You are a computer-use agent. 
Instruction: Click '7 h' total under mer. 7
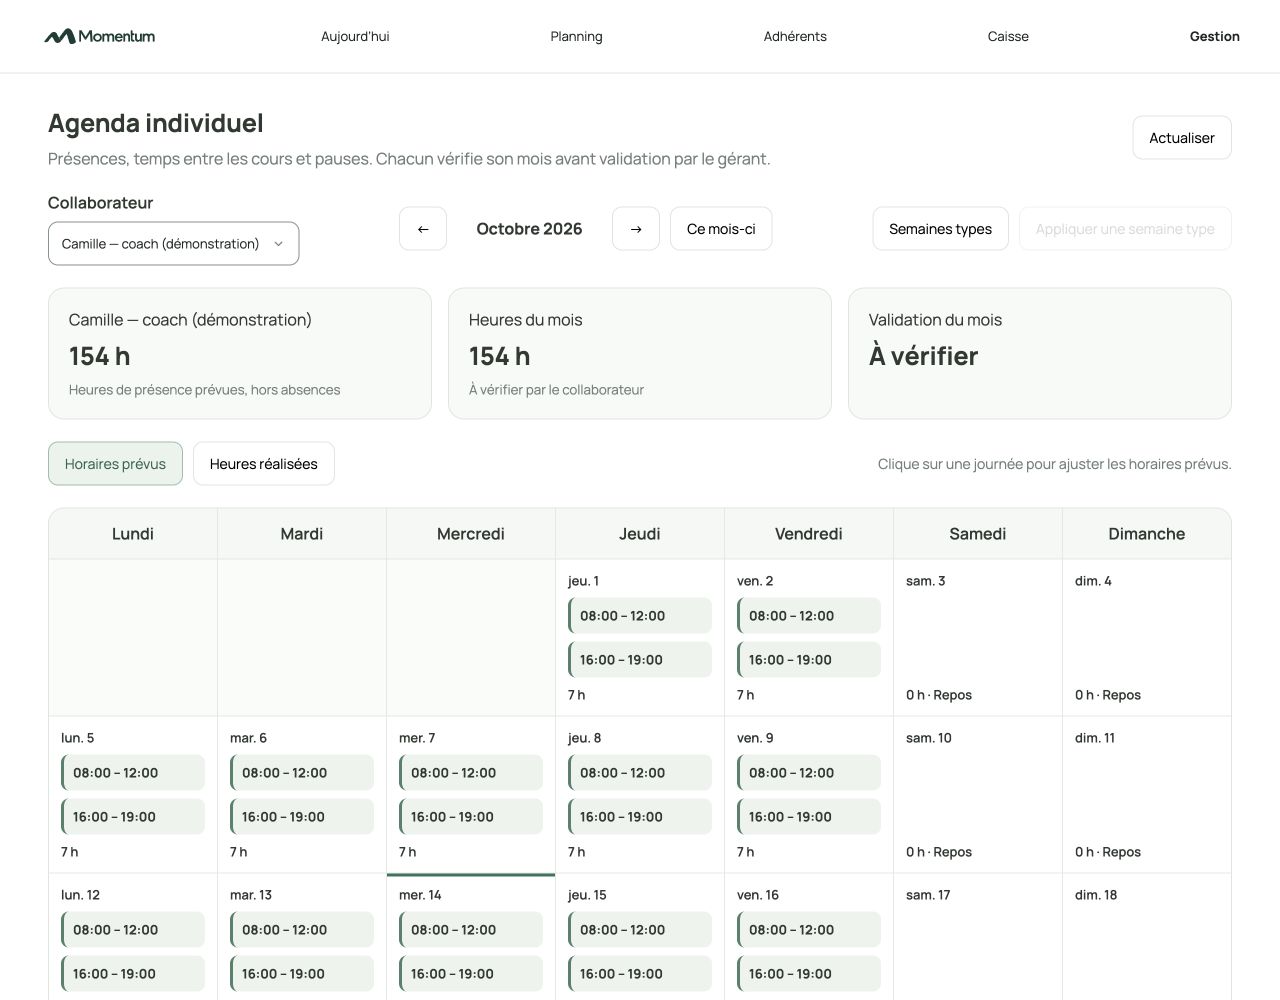coord(407,852)
